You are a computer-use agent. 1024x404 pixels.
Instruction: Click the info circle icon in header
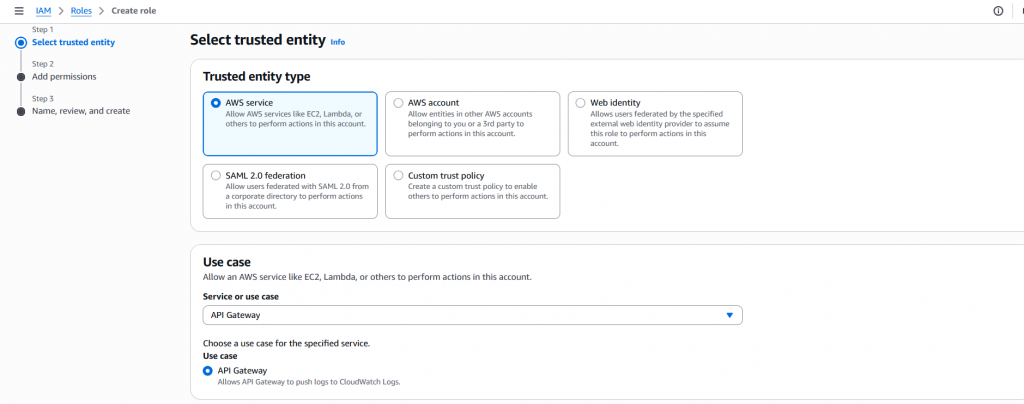click(998, 11)
